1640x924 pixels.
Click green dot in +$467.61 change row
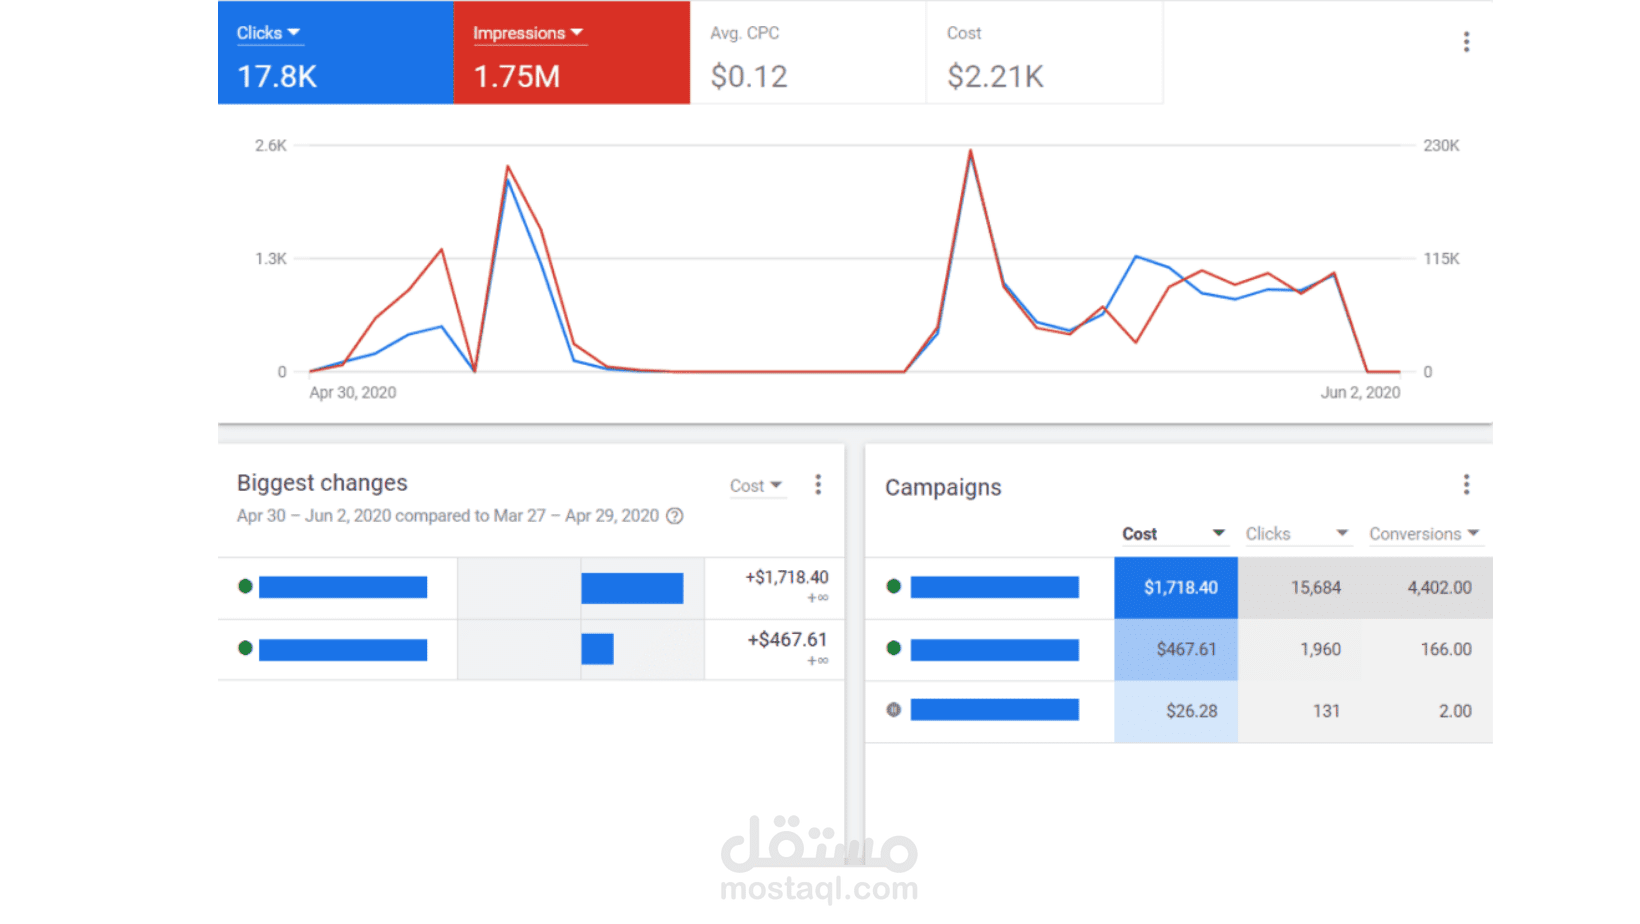[x=245, y=648]
